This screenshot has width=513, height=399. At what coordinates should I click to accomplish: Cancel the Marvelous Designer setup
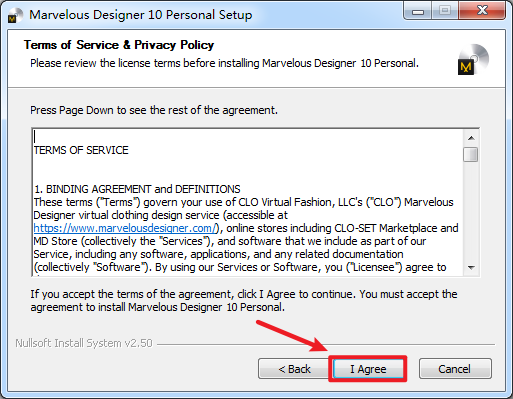455,369
